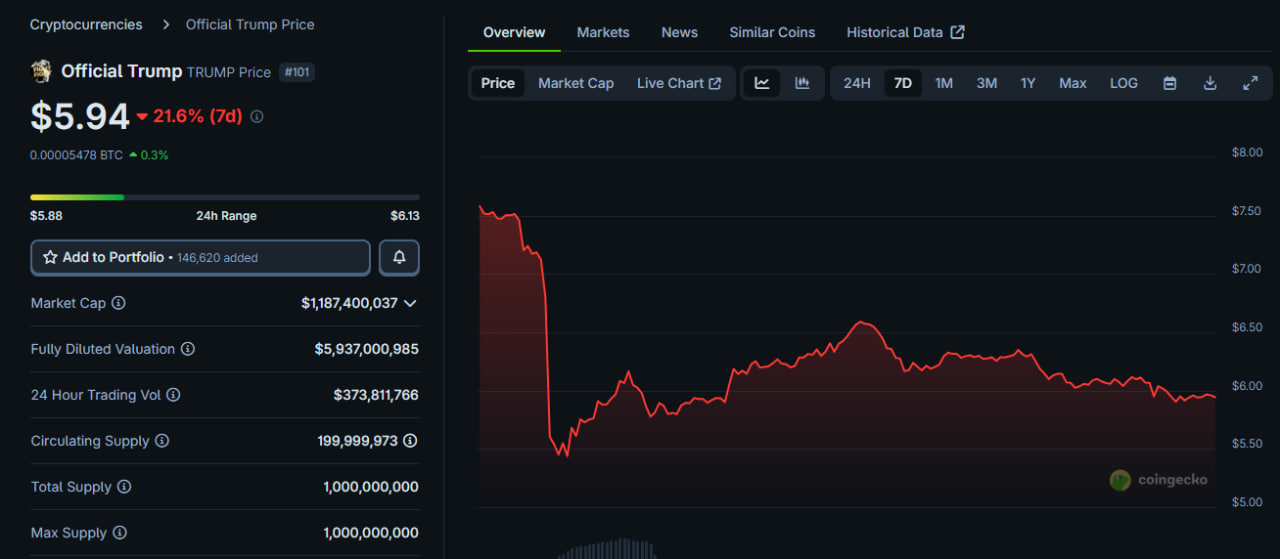Select the Max time range
This screenshot has height=559, width=1280.
1072,83
